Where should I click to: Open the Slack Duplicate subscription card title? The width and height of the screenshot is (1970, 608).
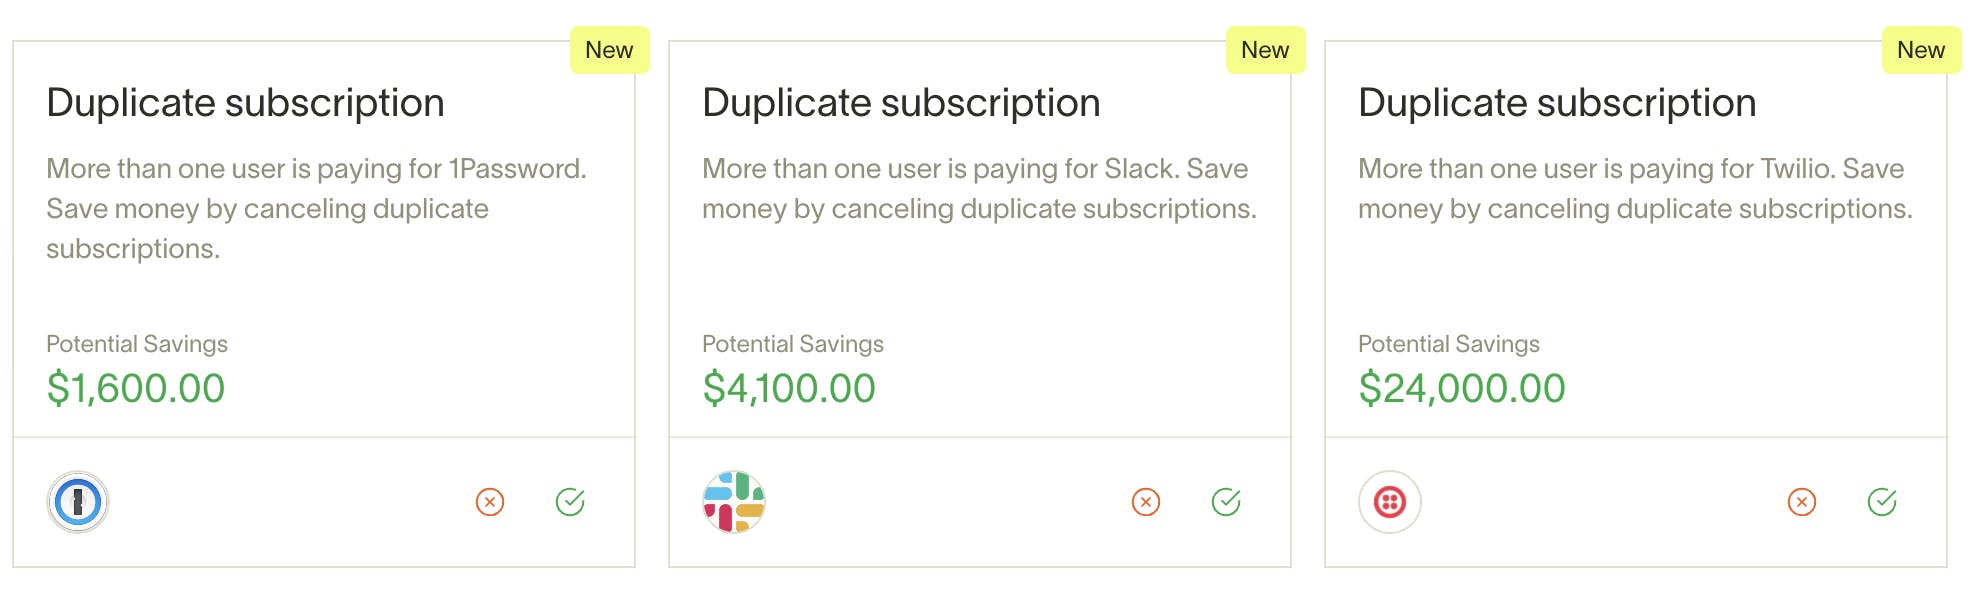(901, 103)
